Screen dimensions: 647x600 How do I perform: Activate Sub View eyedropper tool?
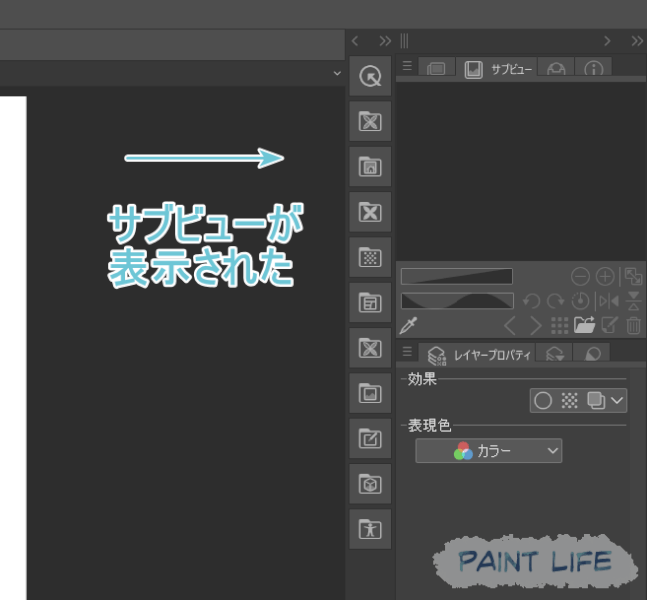pyautogui.click(x=409, y=325)
